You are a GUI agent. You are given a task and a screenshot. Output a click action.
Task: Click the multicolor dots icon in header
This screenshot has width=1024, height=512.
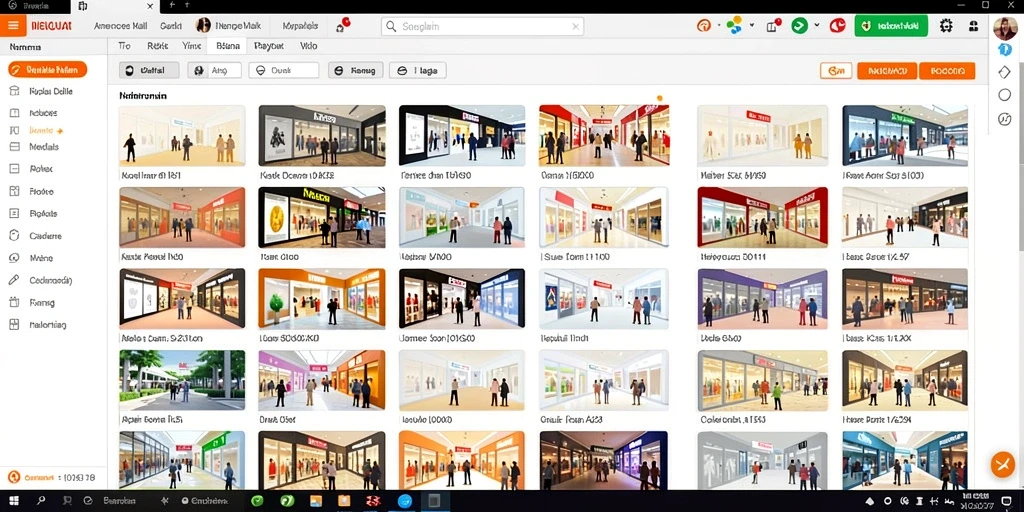[735, 26]
